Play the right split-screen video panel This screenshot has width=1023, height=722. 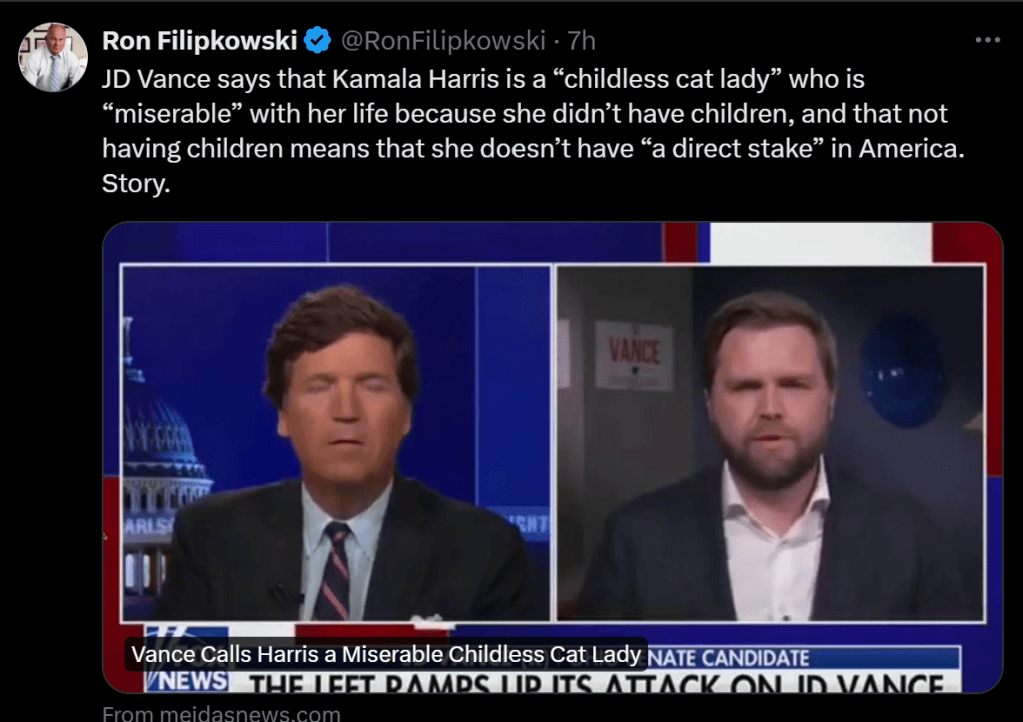click(x=771, y=443)
